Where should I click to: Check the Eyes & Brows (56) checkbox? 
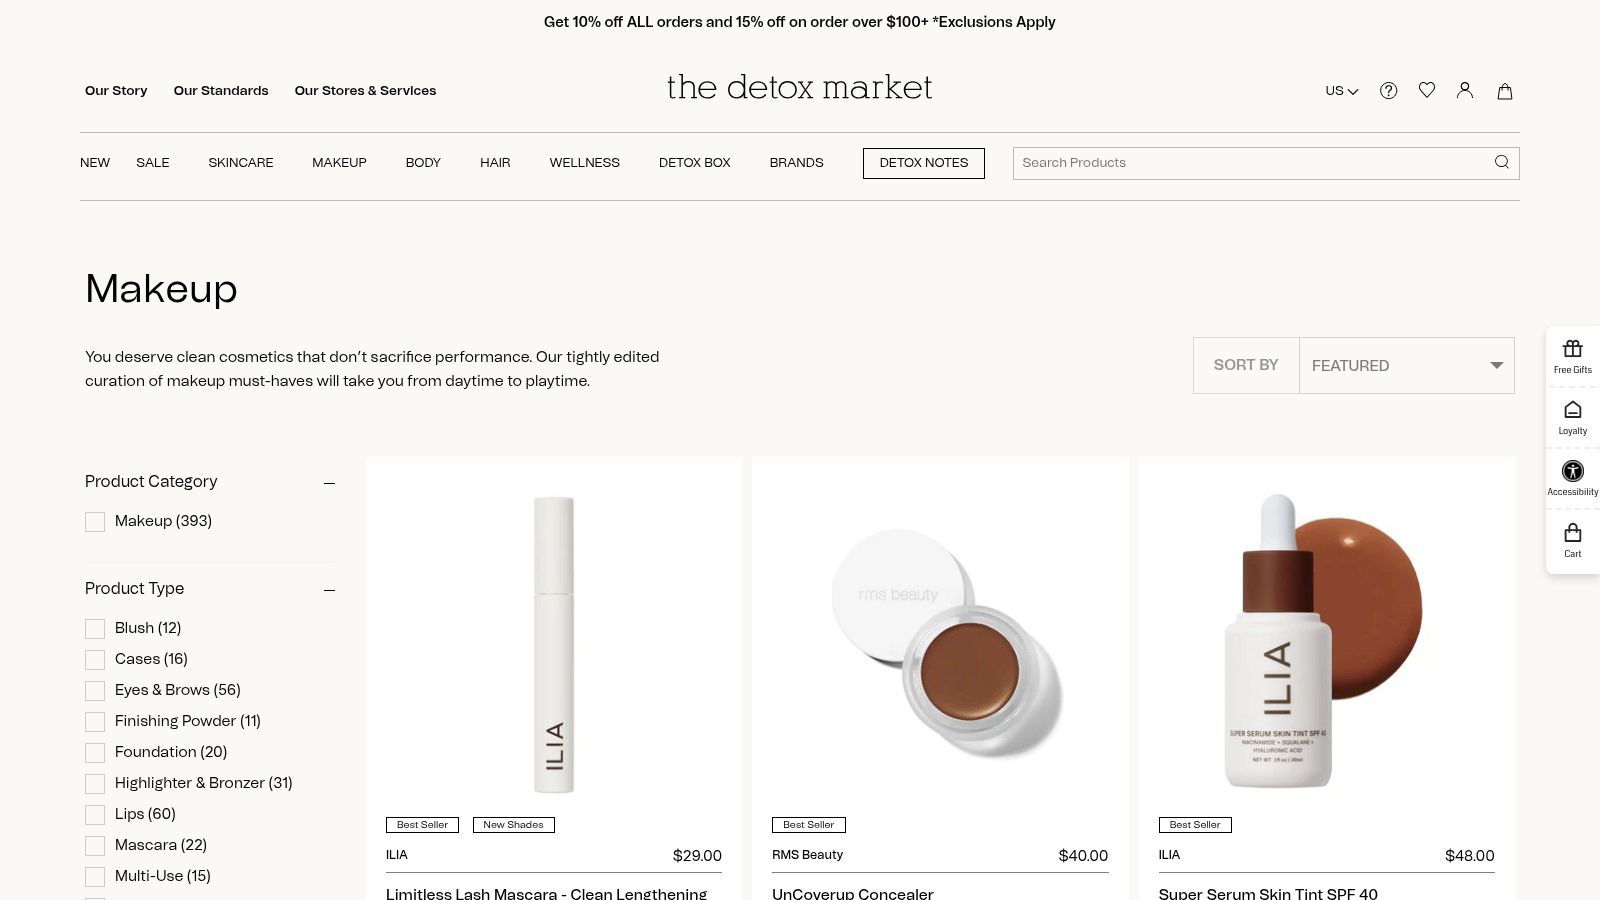click(x=95, y=691)
